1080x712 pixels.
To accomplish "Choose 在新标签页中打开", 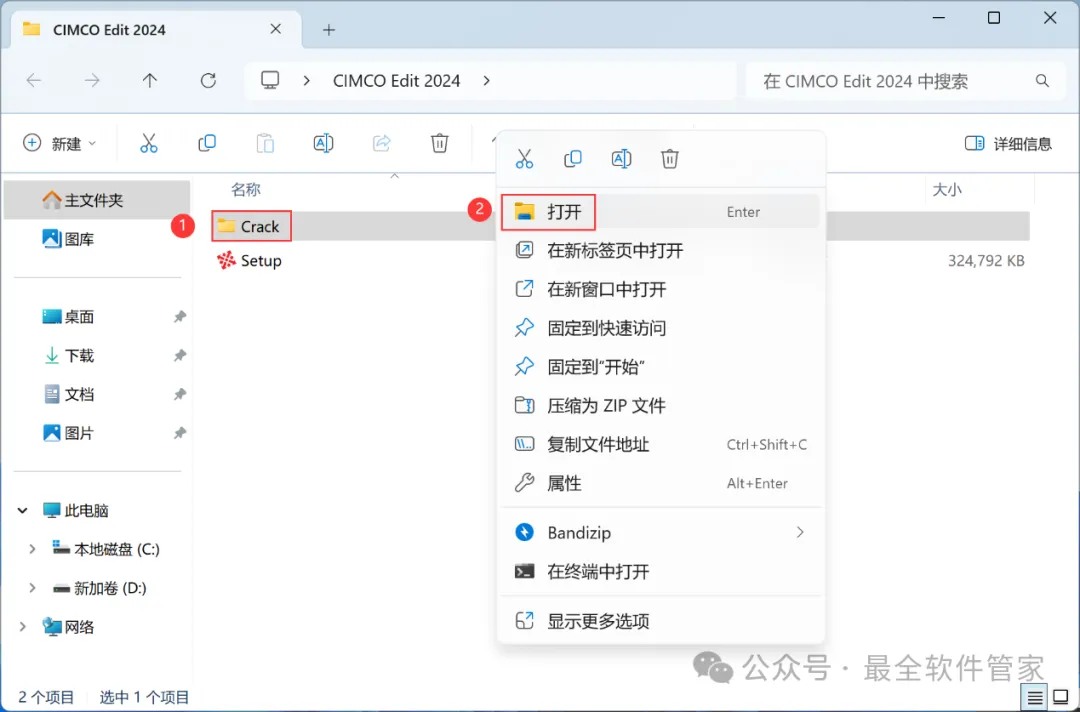I will [x=661, y=250].
